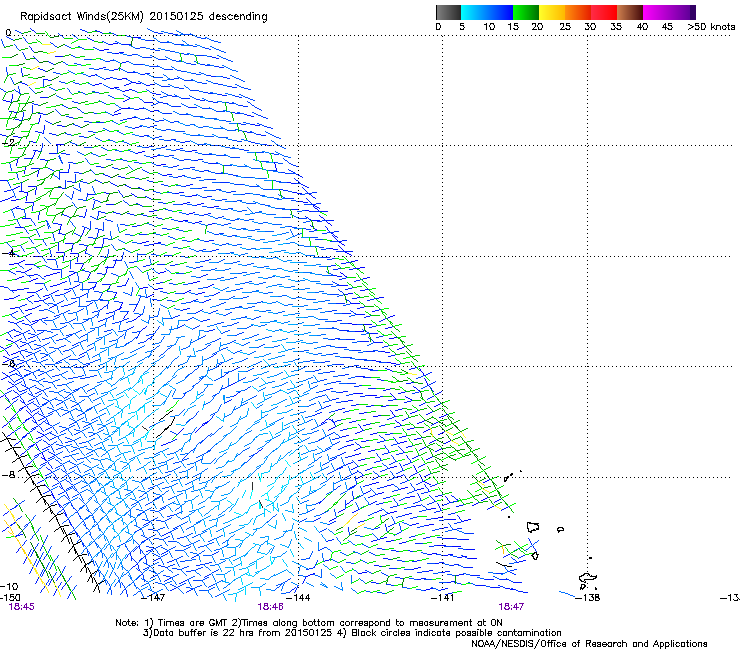The width and height of the screenshot is (740, 650).
Task: Click the '30' label under the color bar
Action: point(590,27)
